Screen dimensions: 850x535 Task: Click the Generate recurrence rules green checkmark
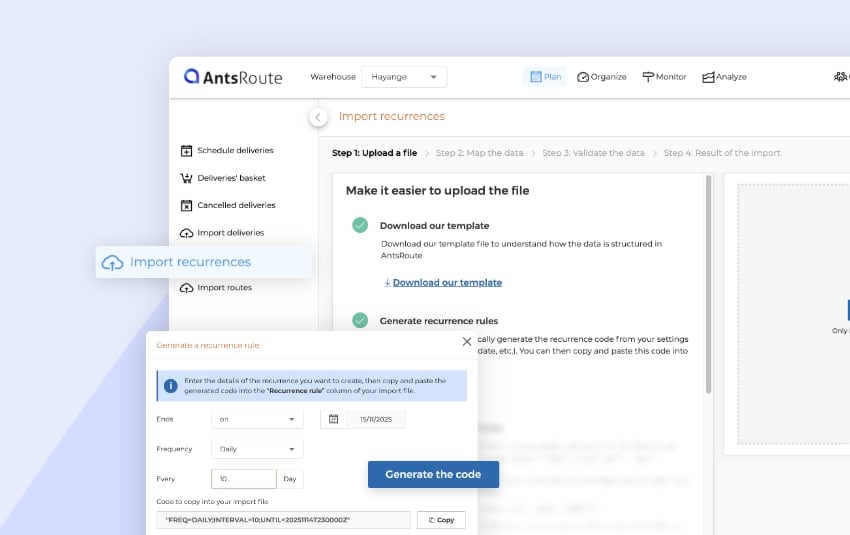(360, 320)
